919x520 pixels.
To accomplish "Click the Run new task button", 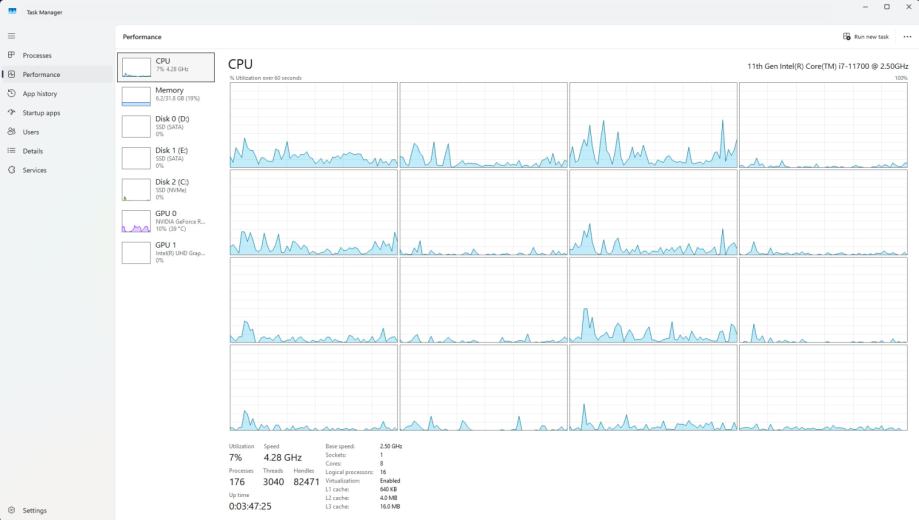I will click(866, 36).
